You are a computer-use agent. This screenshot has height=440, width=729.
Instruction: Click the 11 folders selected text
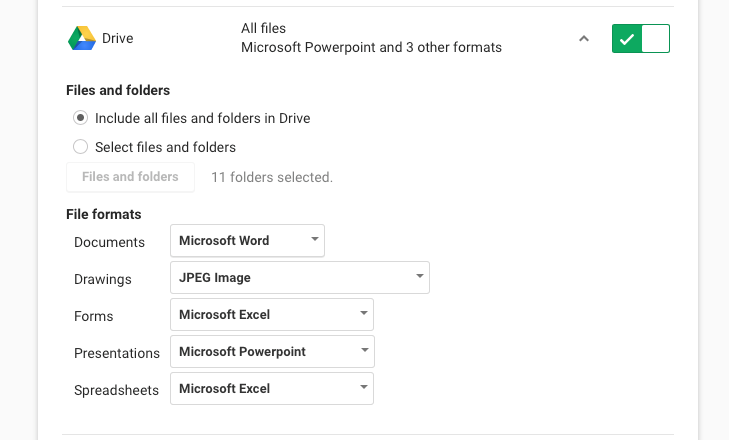pyautogui.click(x=272, y=177)
